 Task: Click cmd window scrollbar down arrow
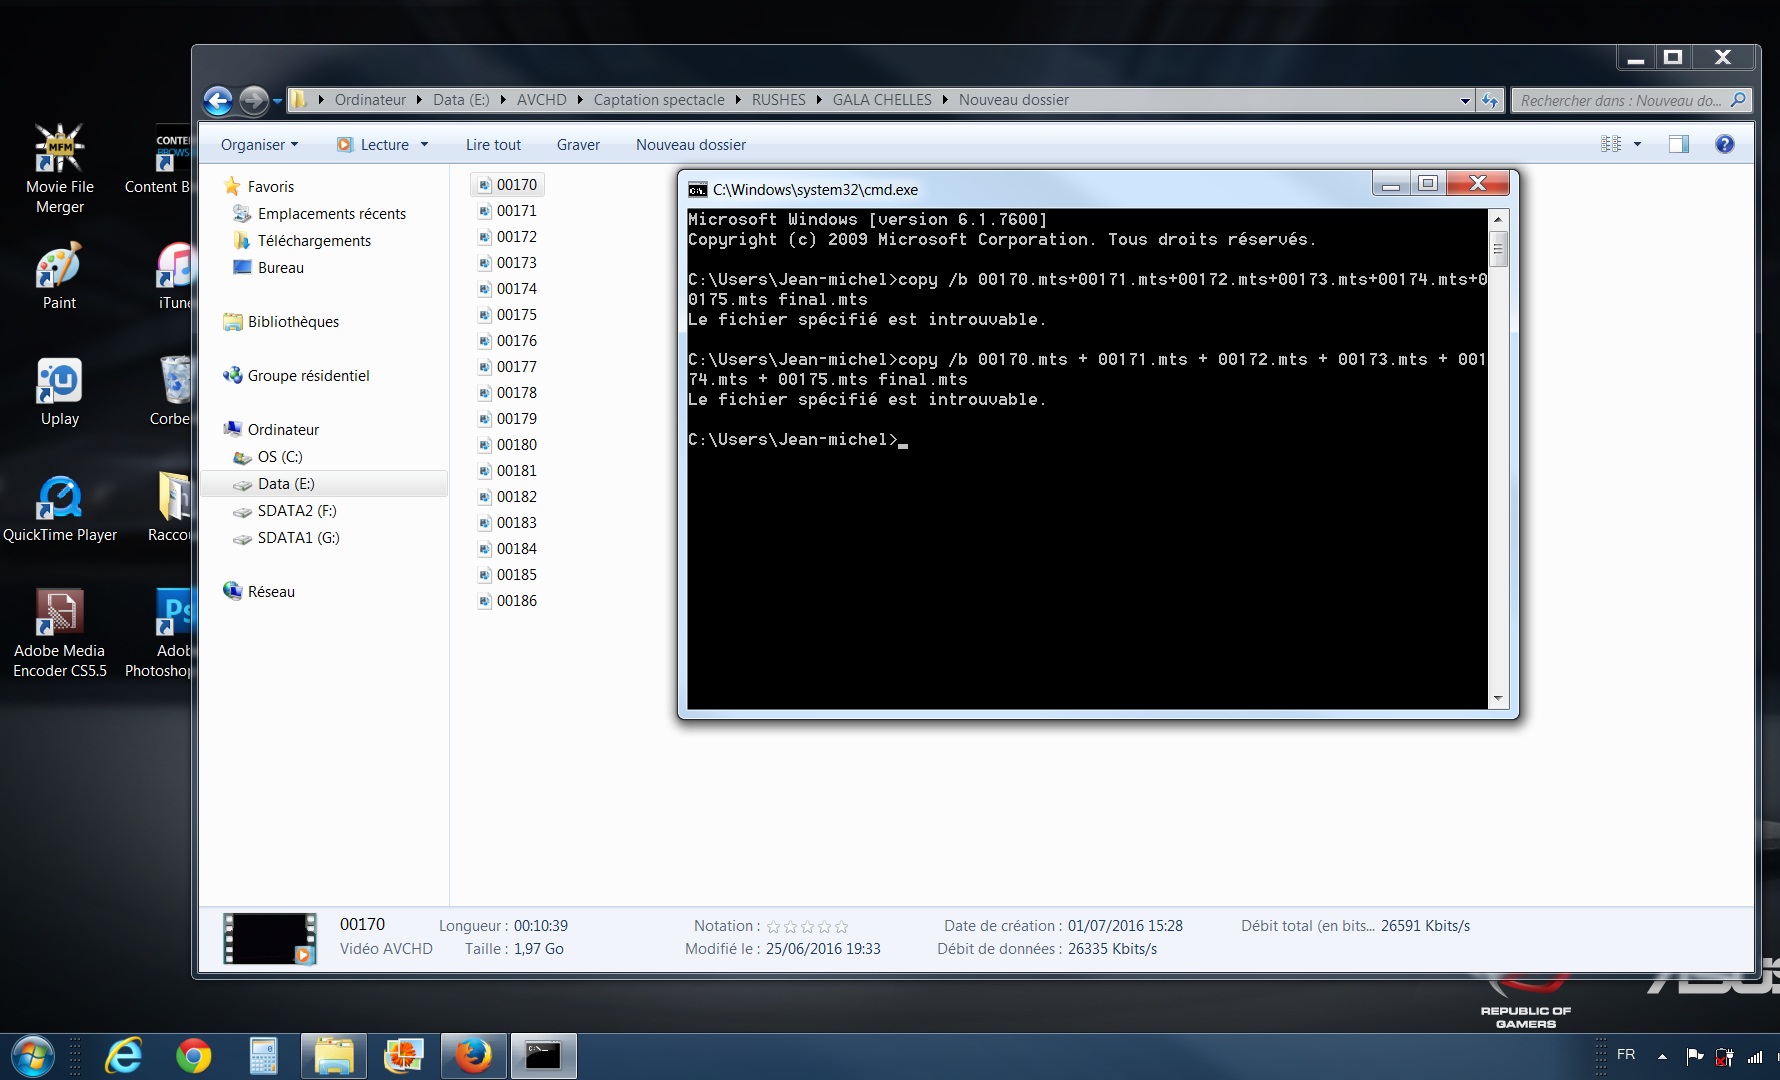coord(1498,698)
